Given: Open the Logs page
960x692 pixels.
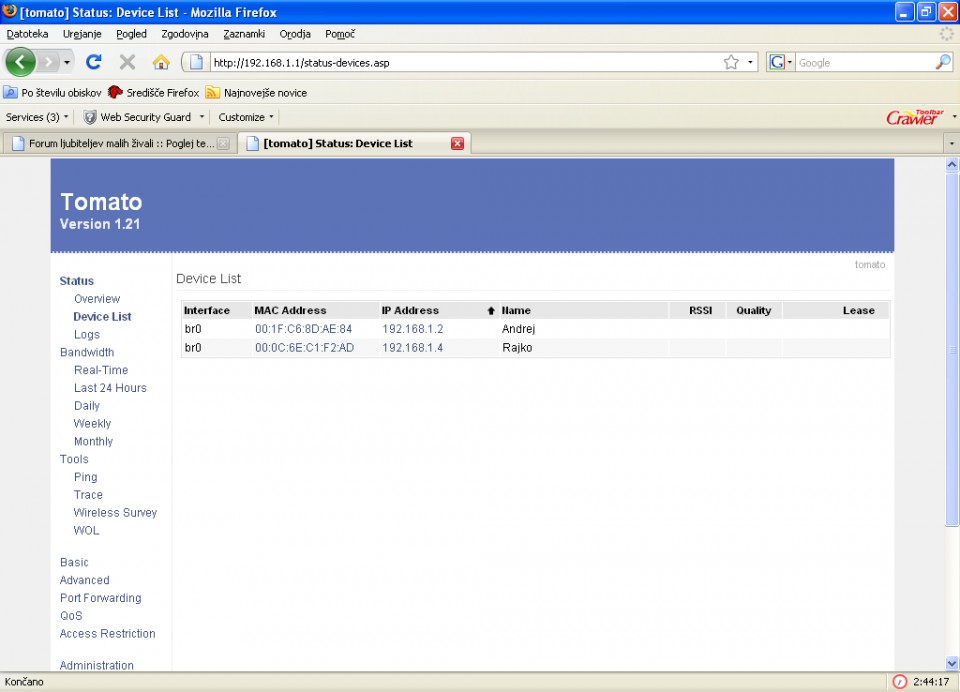Looking at the screenshot, I should (x=86, y=334).
